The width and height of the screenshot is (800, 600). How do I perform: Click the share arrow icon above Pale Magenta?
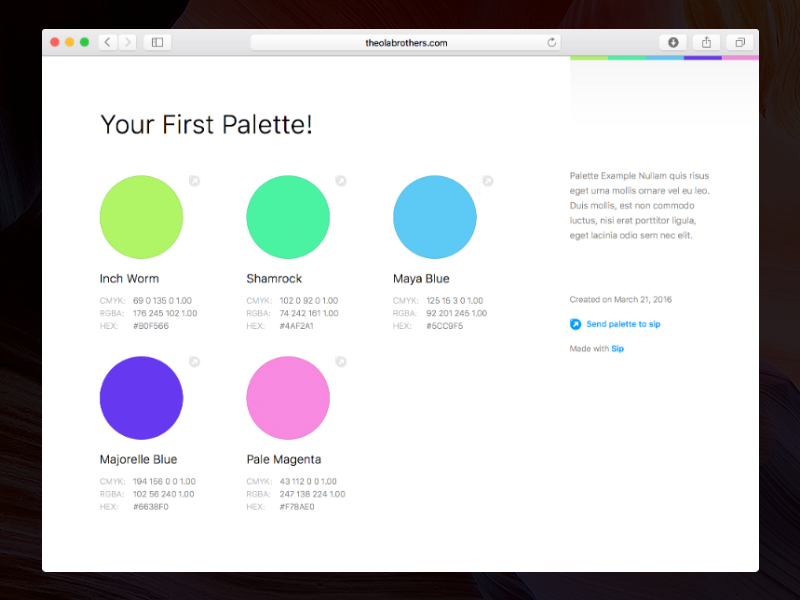(x=341, y=362)
